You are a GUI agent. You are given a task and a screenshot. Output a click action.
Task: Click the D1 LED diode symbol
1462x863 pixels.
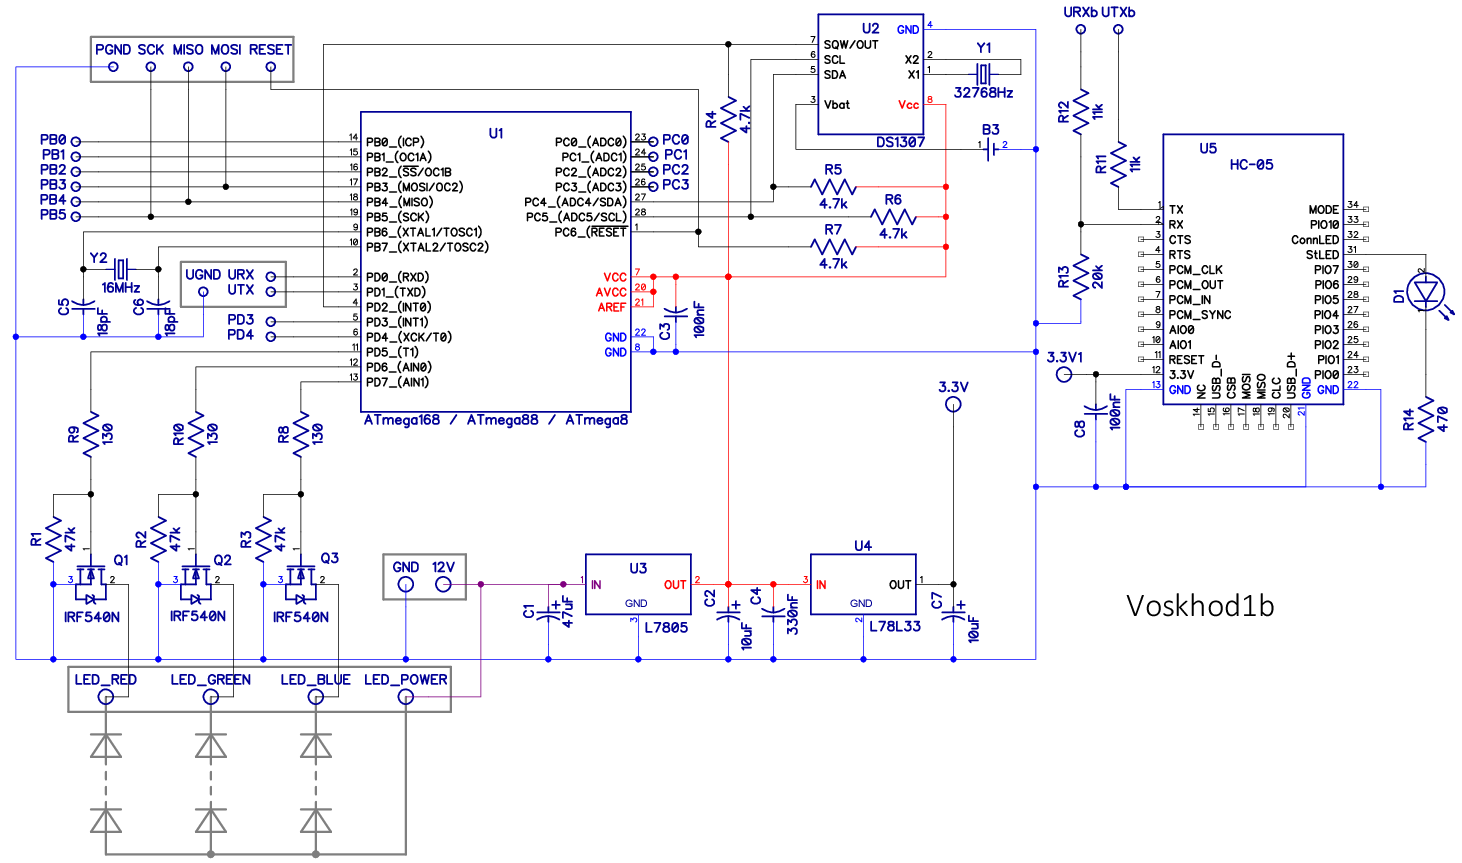(x=1425, y=292)
